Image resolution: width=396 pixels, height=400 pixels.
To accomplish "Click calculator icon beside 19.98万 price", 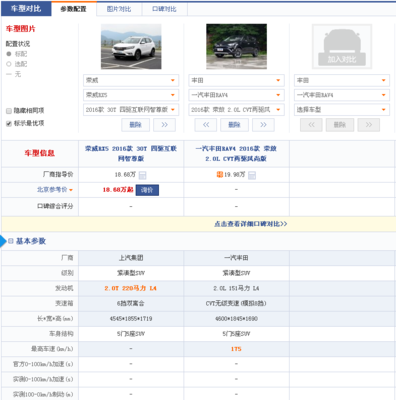I will tap(252, 175).
